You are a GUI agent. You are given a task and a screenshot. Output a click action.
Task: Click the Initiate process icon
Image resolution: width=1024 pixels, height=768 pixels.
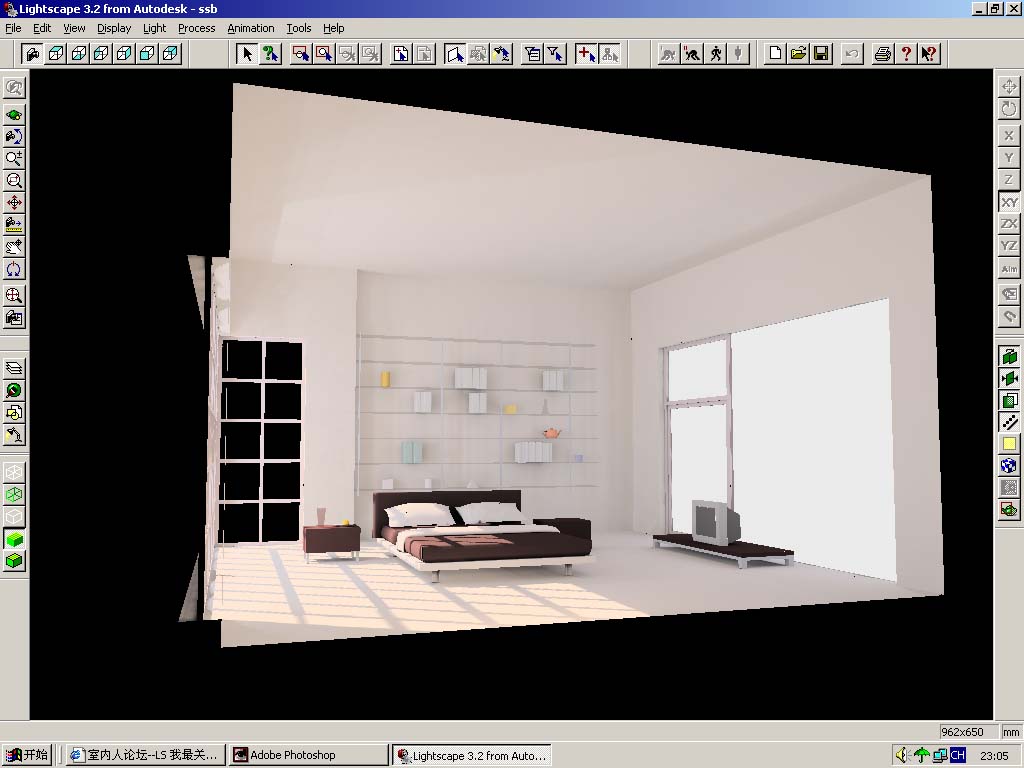tap(668, 54)
